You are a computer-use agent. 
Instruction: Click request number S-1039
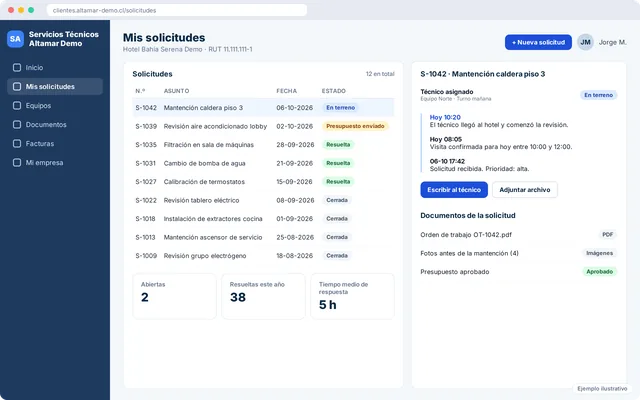(146, 126)
